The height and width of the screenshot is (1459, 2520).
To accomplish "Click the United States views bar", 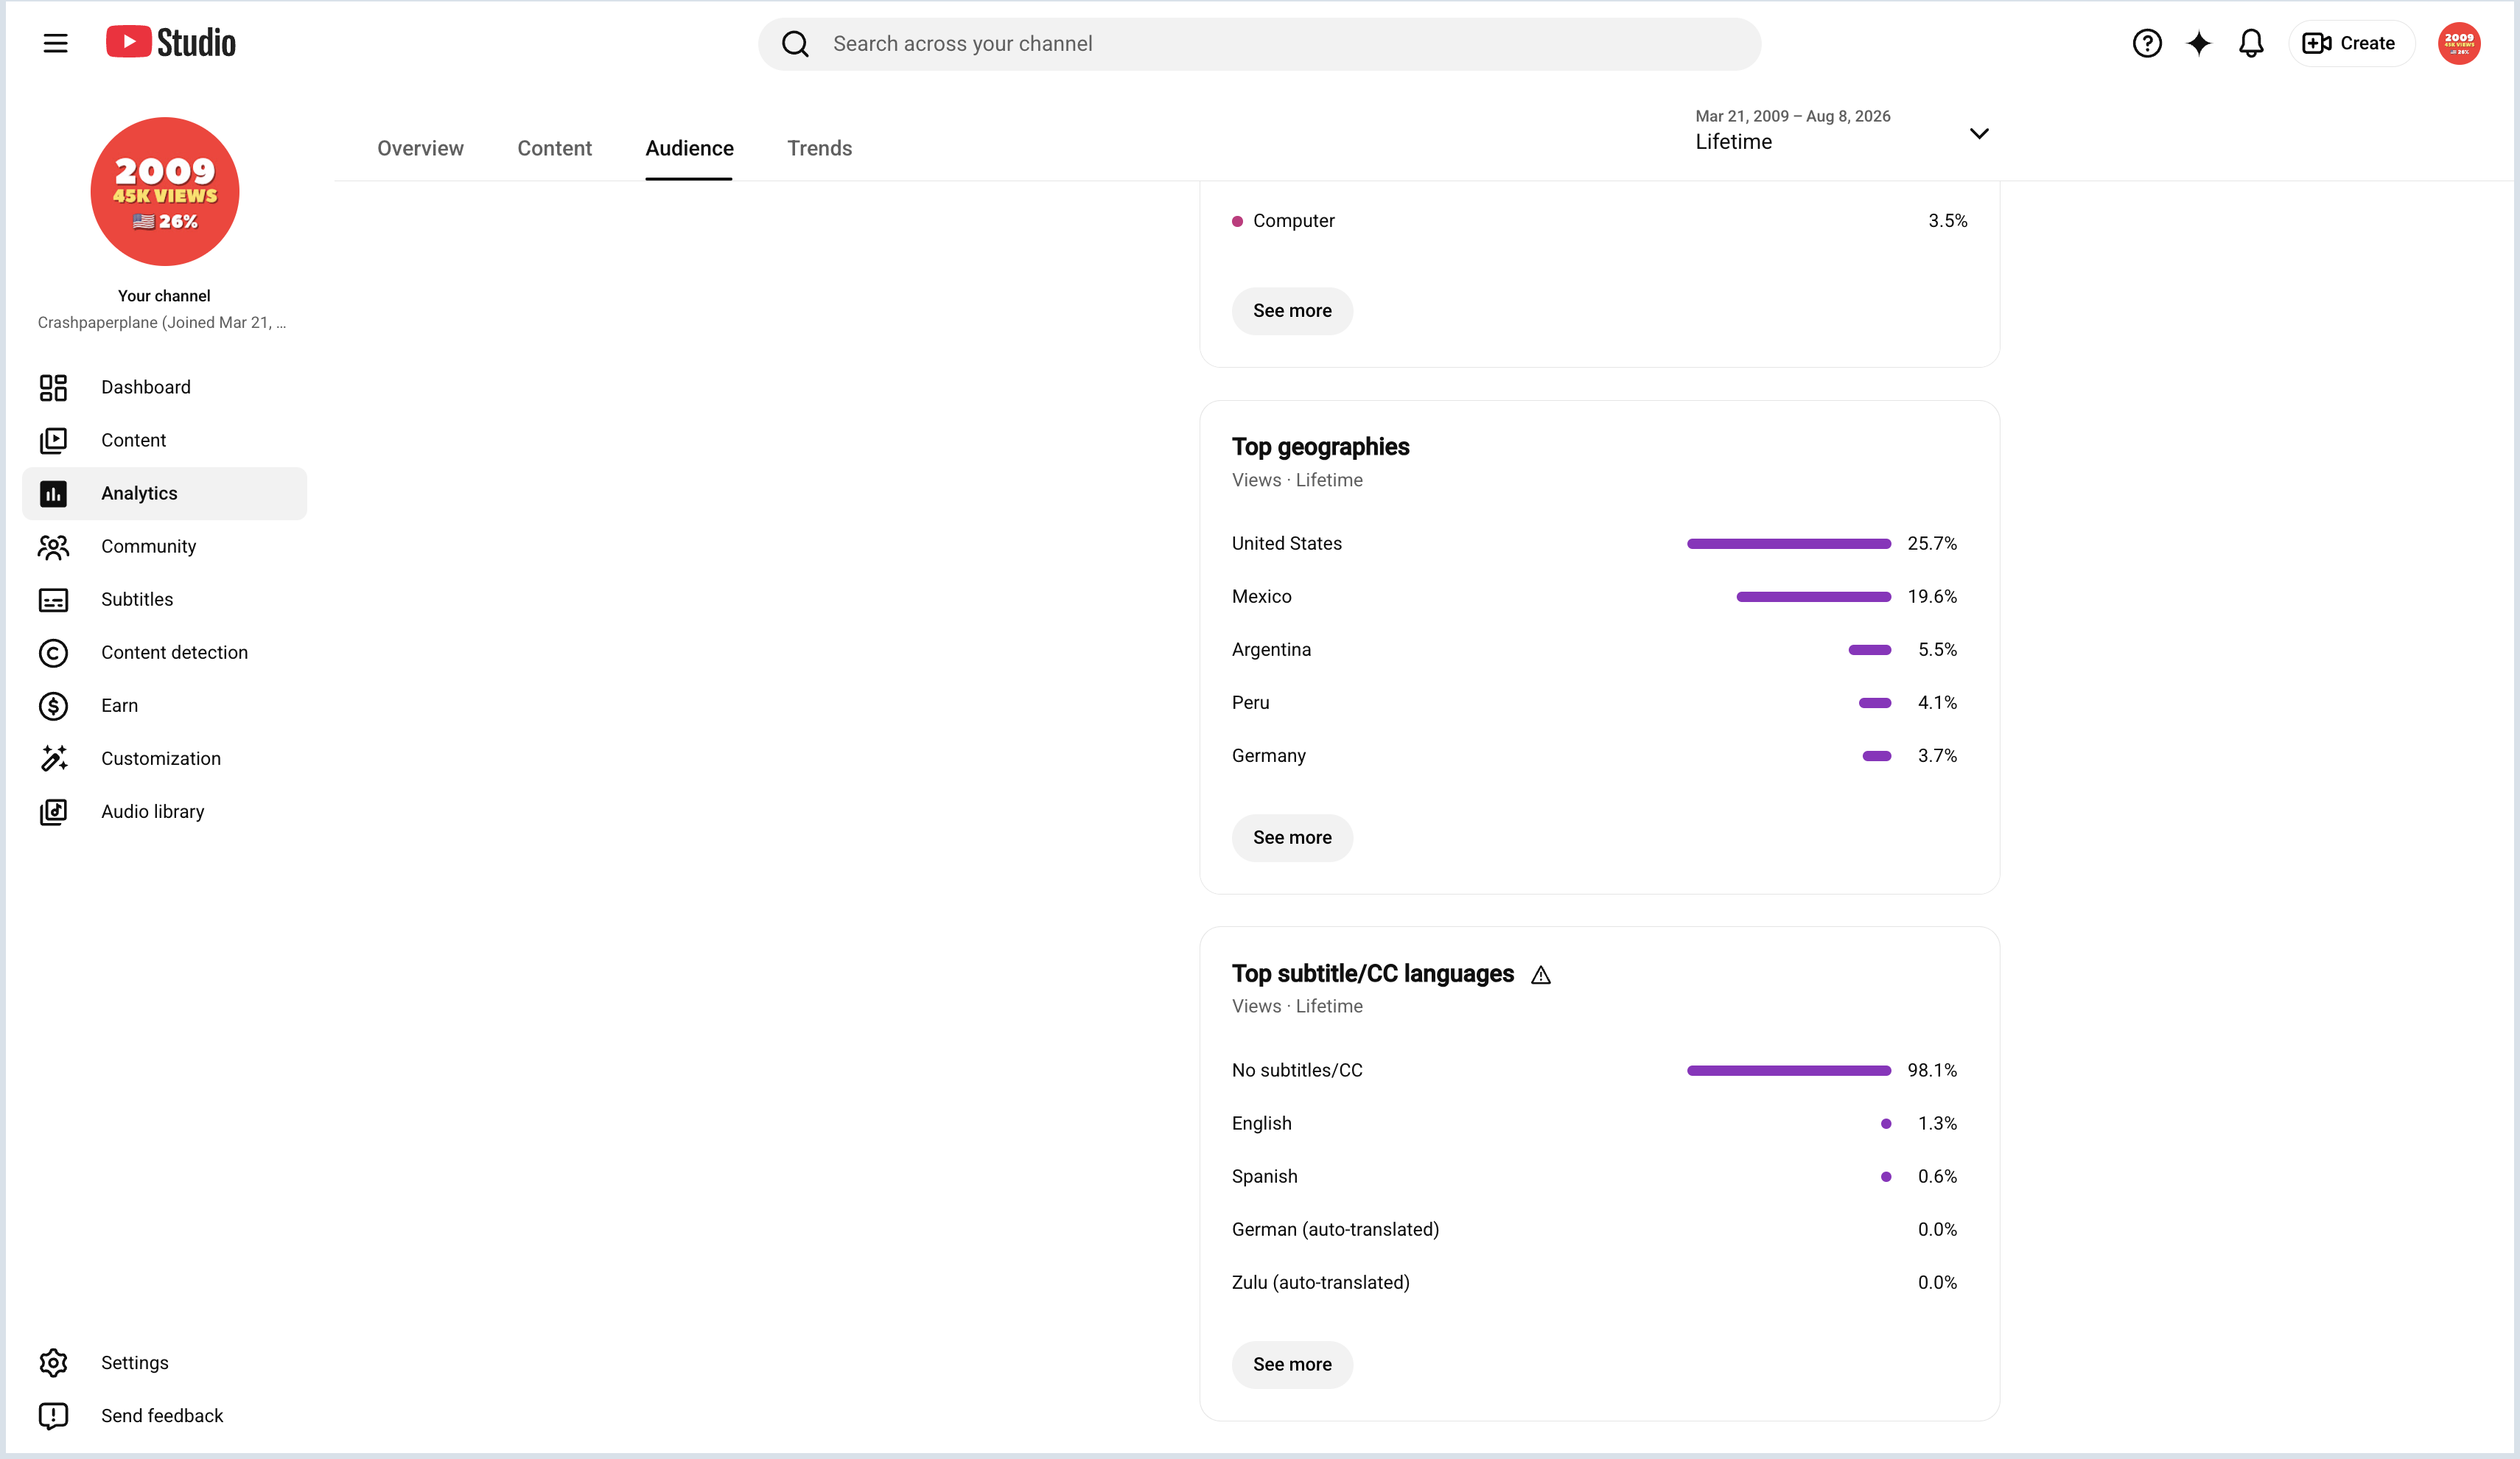I will (x=1788, y=544).
